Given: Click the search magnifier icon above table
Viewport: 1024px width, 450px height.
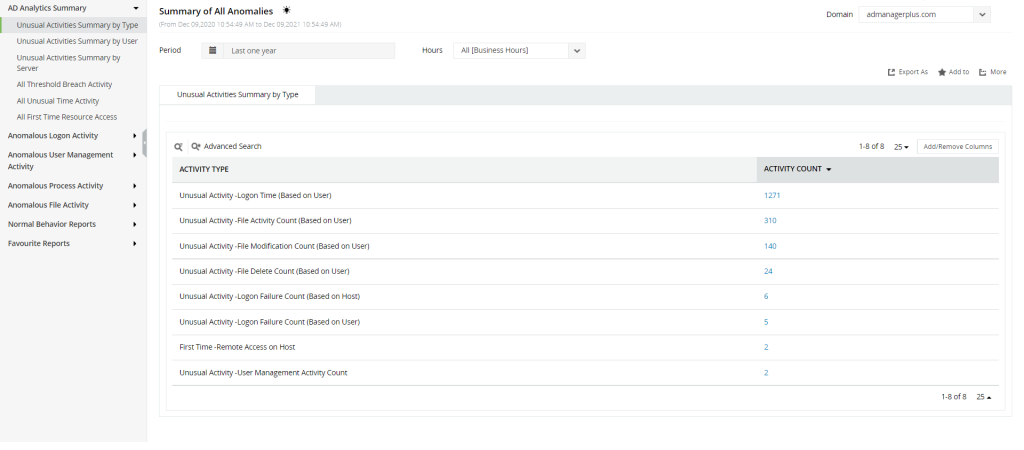Looking at the screenshot, I should point(178,146).
